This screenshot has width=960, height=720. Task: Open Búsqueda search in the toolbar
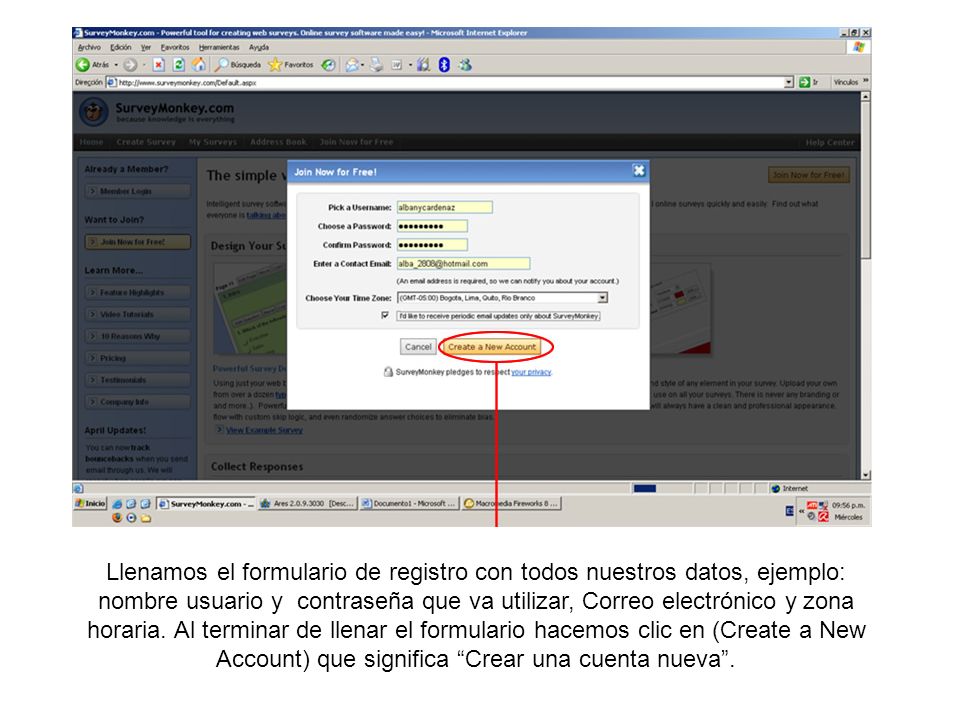[x=238, y=64]
